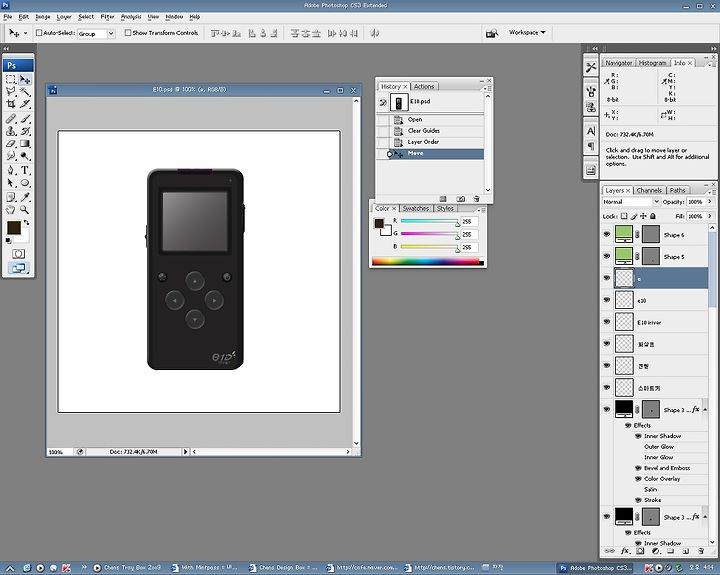720x575 pixels.
Task: Hide the Shape 6 layer
Action: click(607, 234)
